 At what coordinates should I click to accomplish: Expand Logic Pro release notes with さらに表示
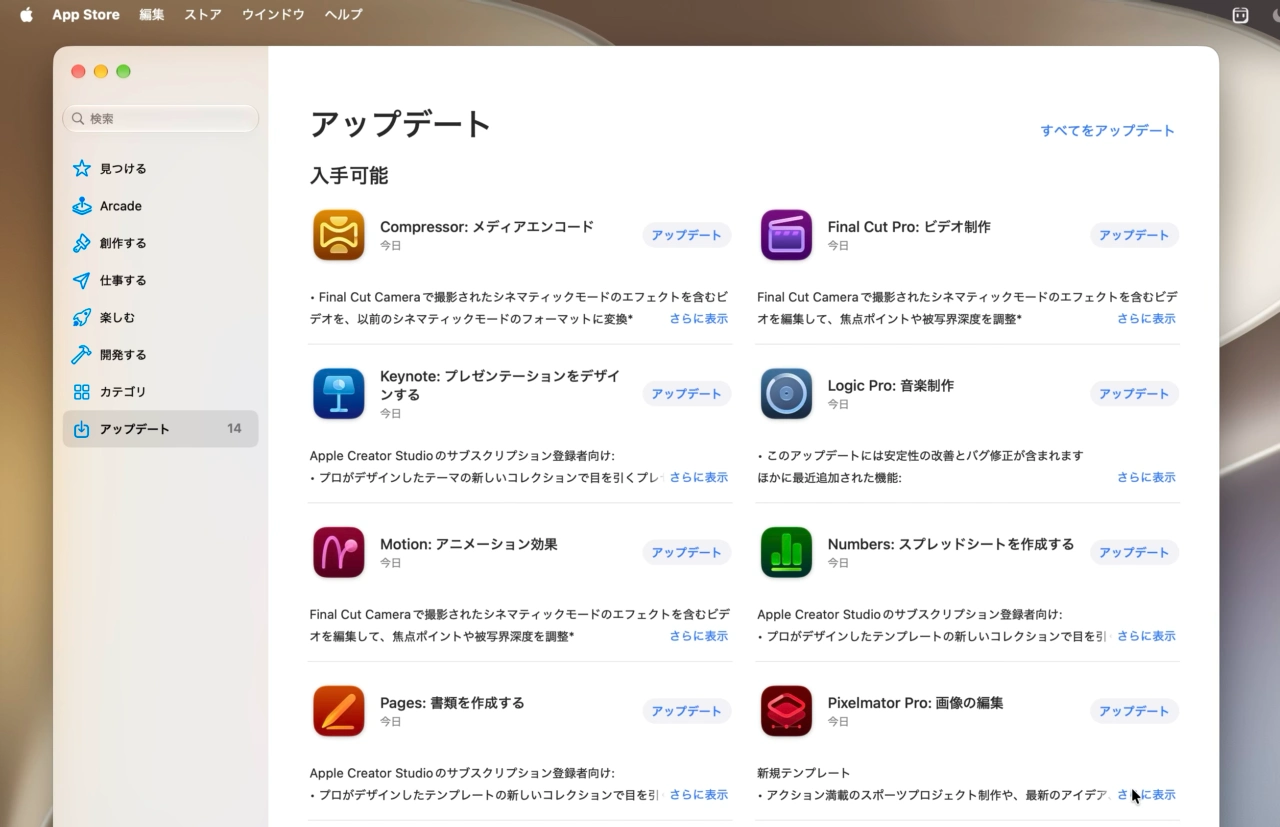pos(1146,478)
